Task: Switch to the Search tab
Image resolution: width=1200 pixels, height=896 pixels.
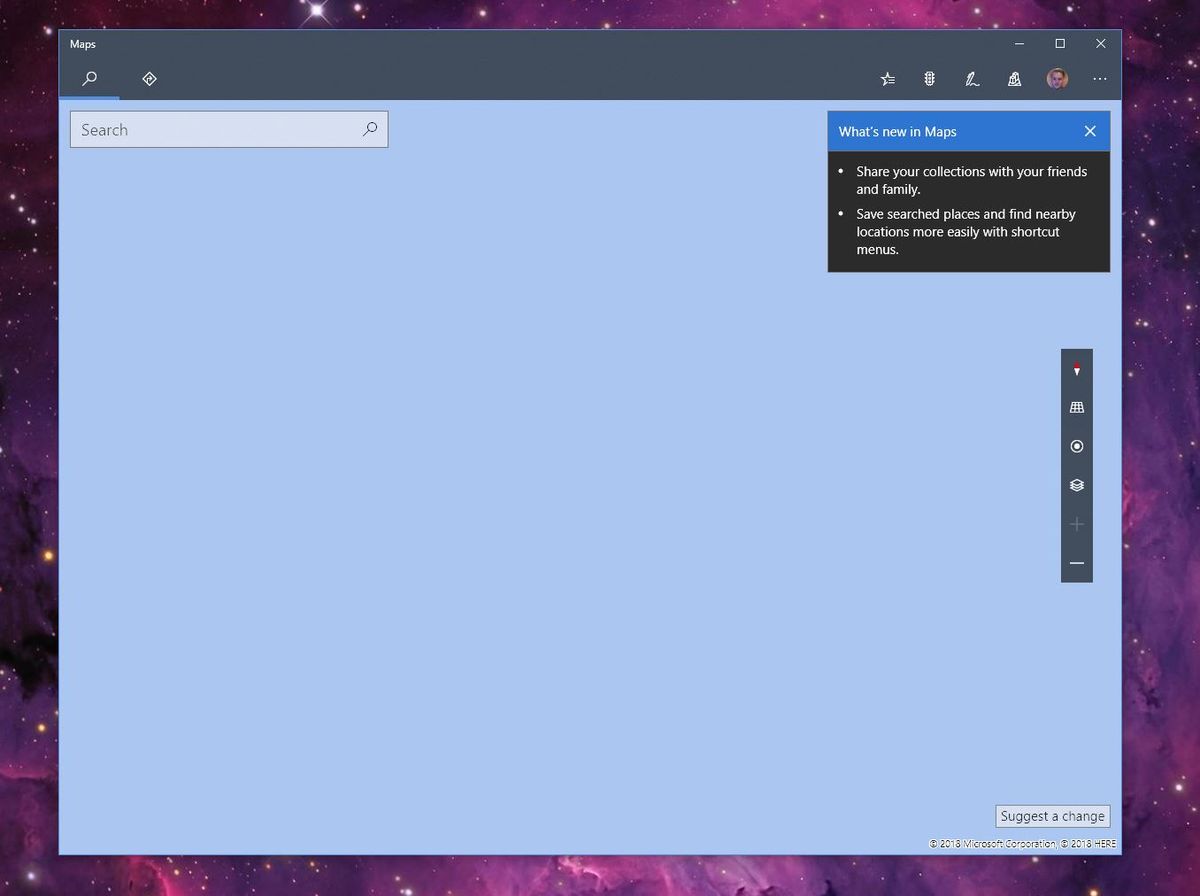Action: [90, 79]
